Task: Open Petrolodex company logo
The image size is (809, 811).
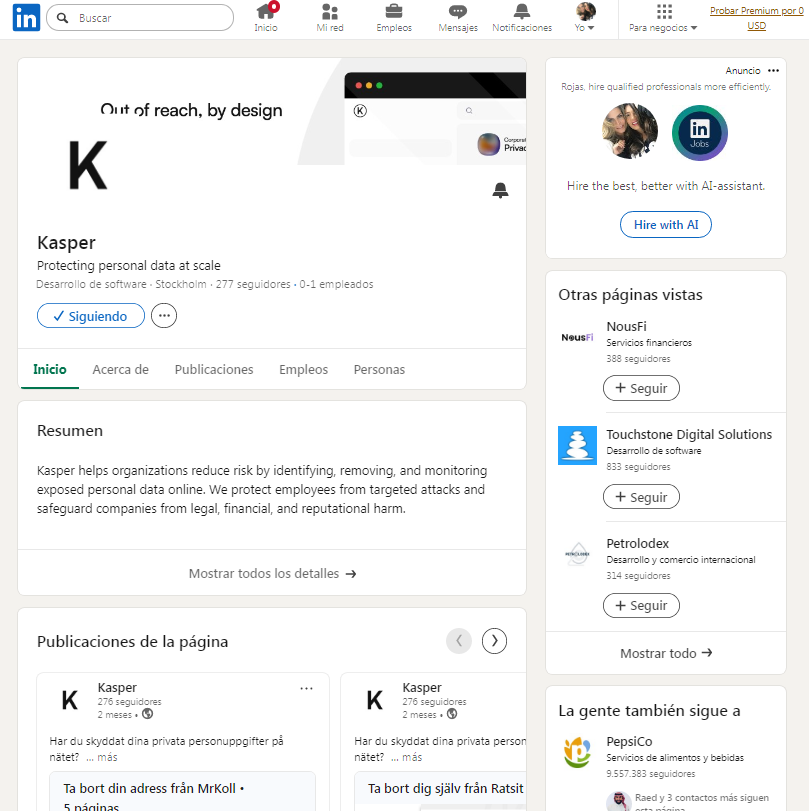Action: (577, 554)
